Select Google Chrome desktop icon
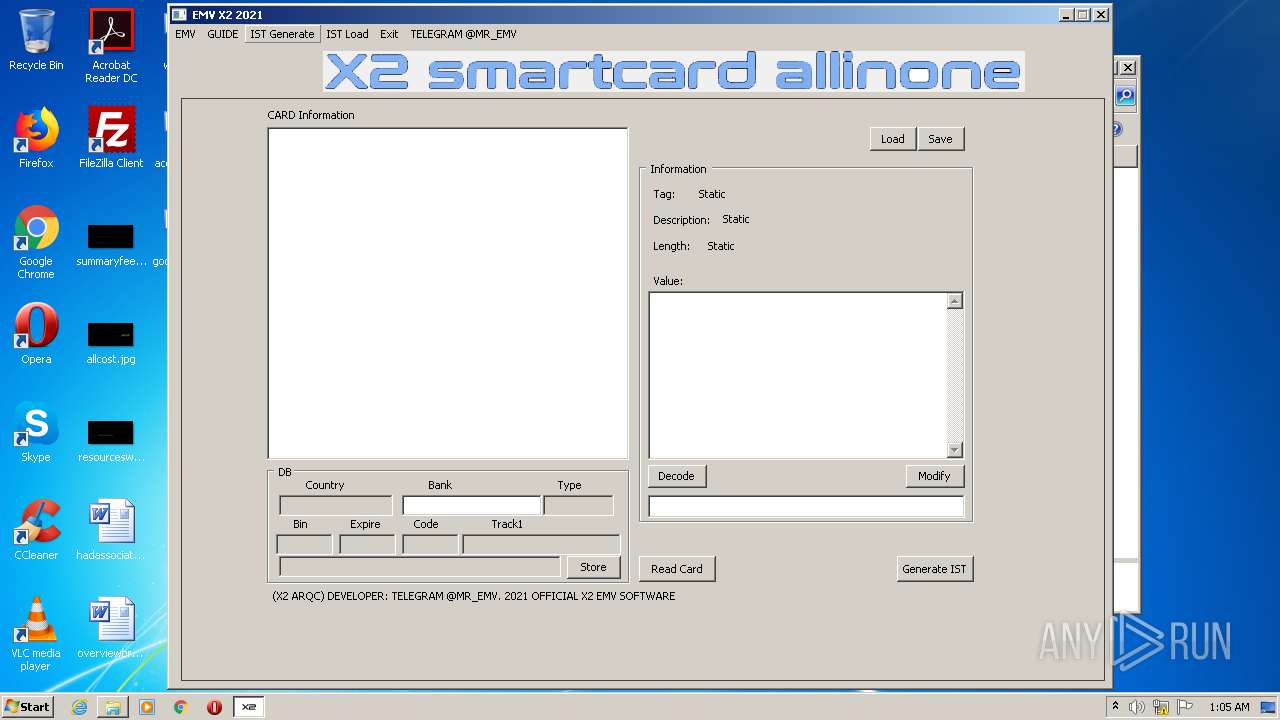 point(36,242)
